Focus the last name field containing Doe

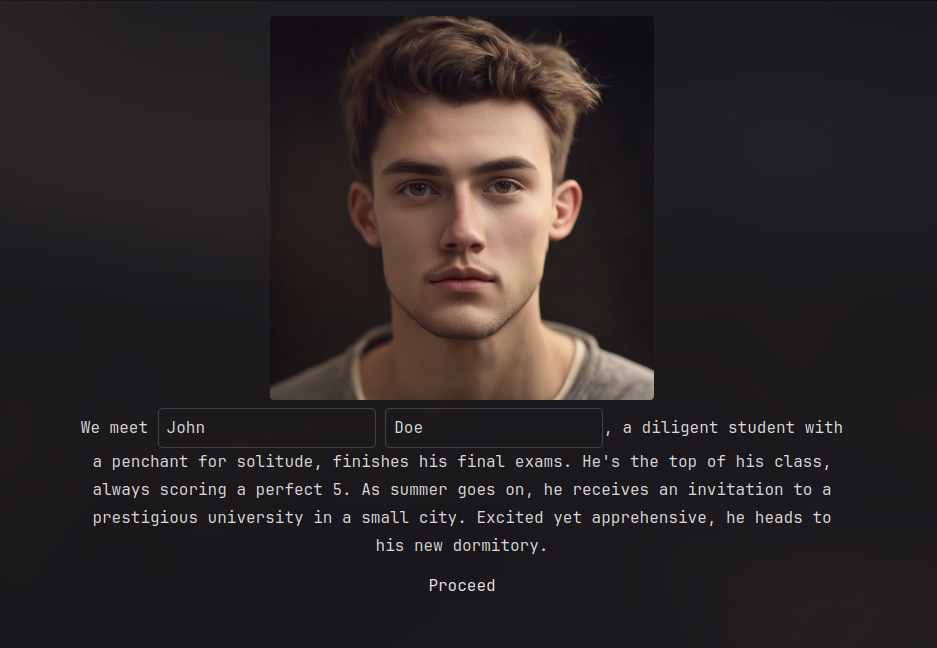click(494, 427)
